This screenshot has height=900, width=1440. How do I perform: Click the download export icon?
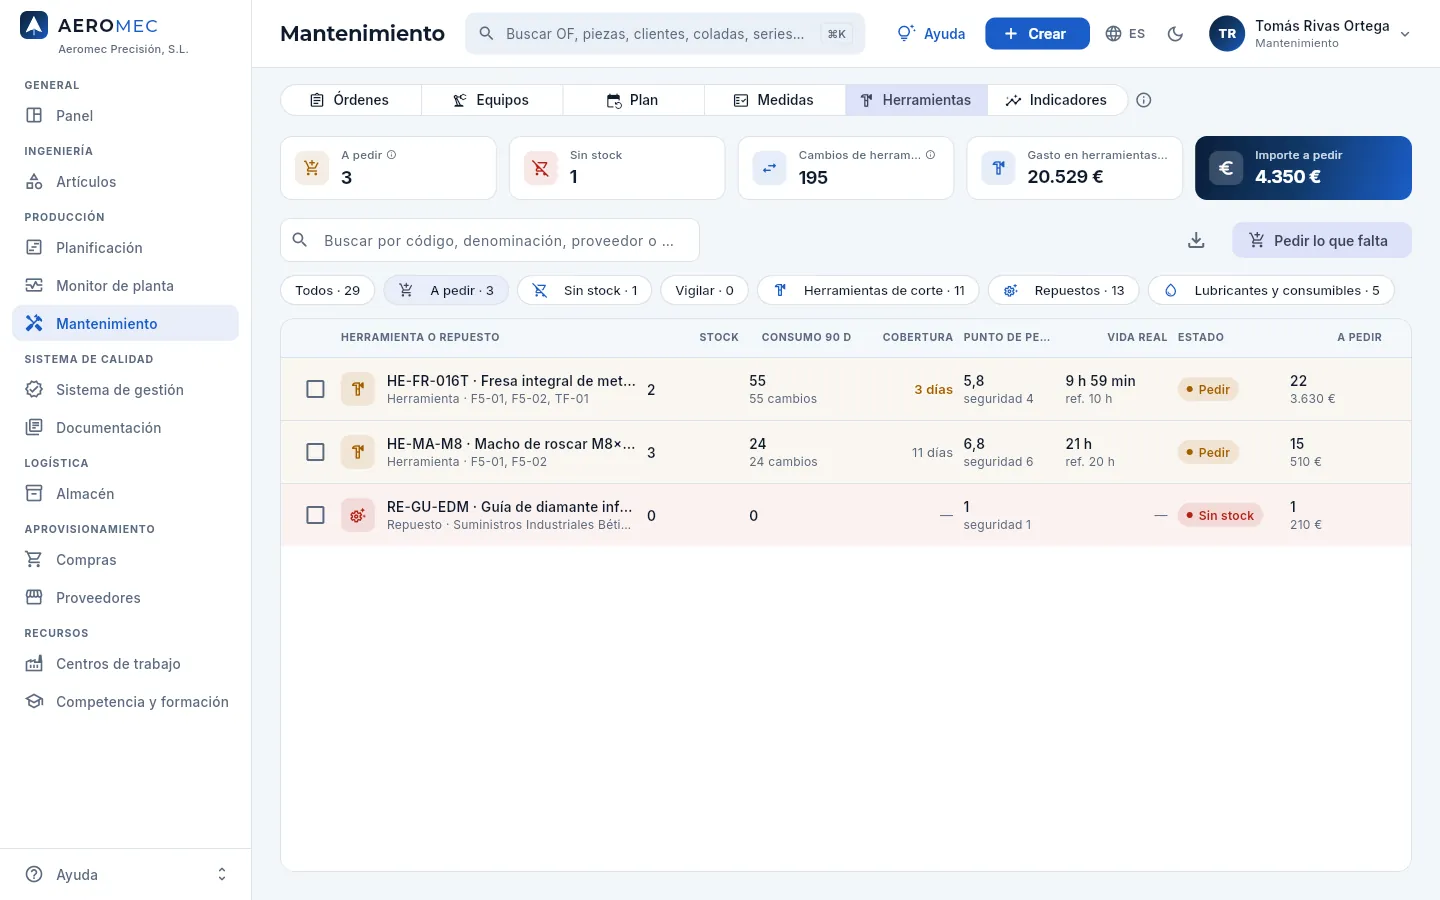tap(1196, 240)
